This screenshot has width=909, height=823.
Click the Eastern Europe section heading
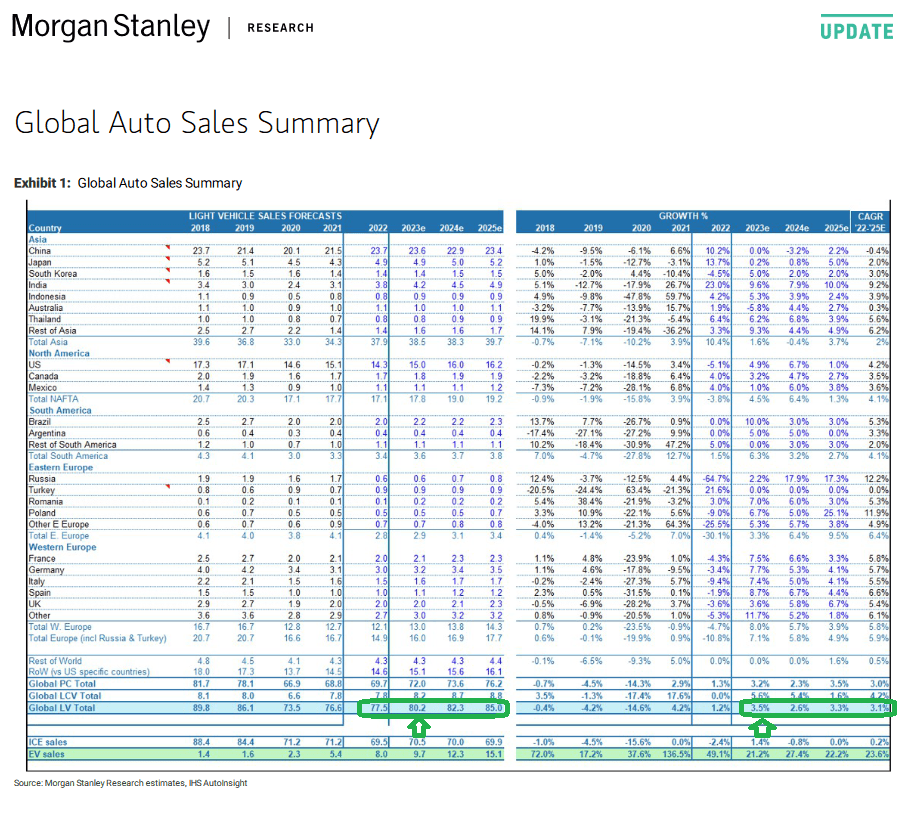[61, 467]
